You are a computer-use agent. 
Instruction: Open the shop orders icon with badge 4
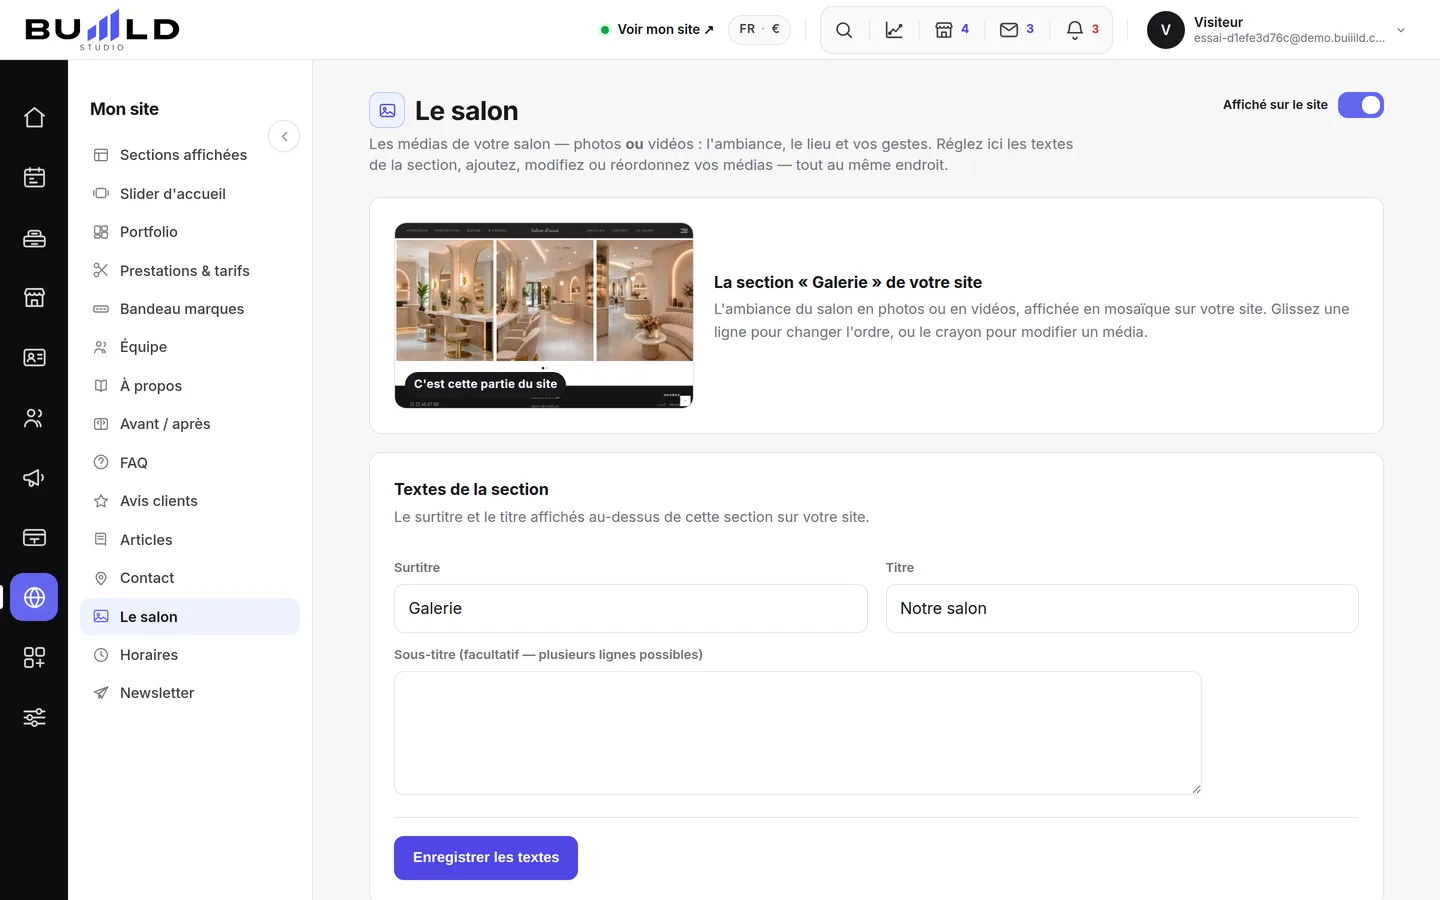click(x=952, y=30)
